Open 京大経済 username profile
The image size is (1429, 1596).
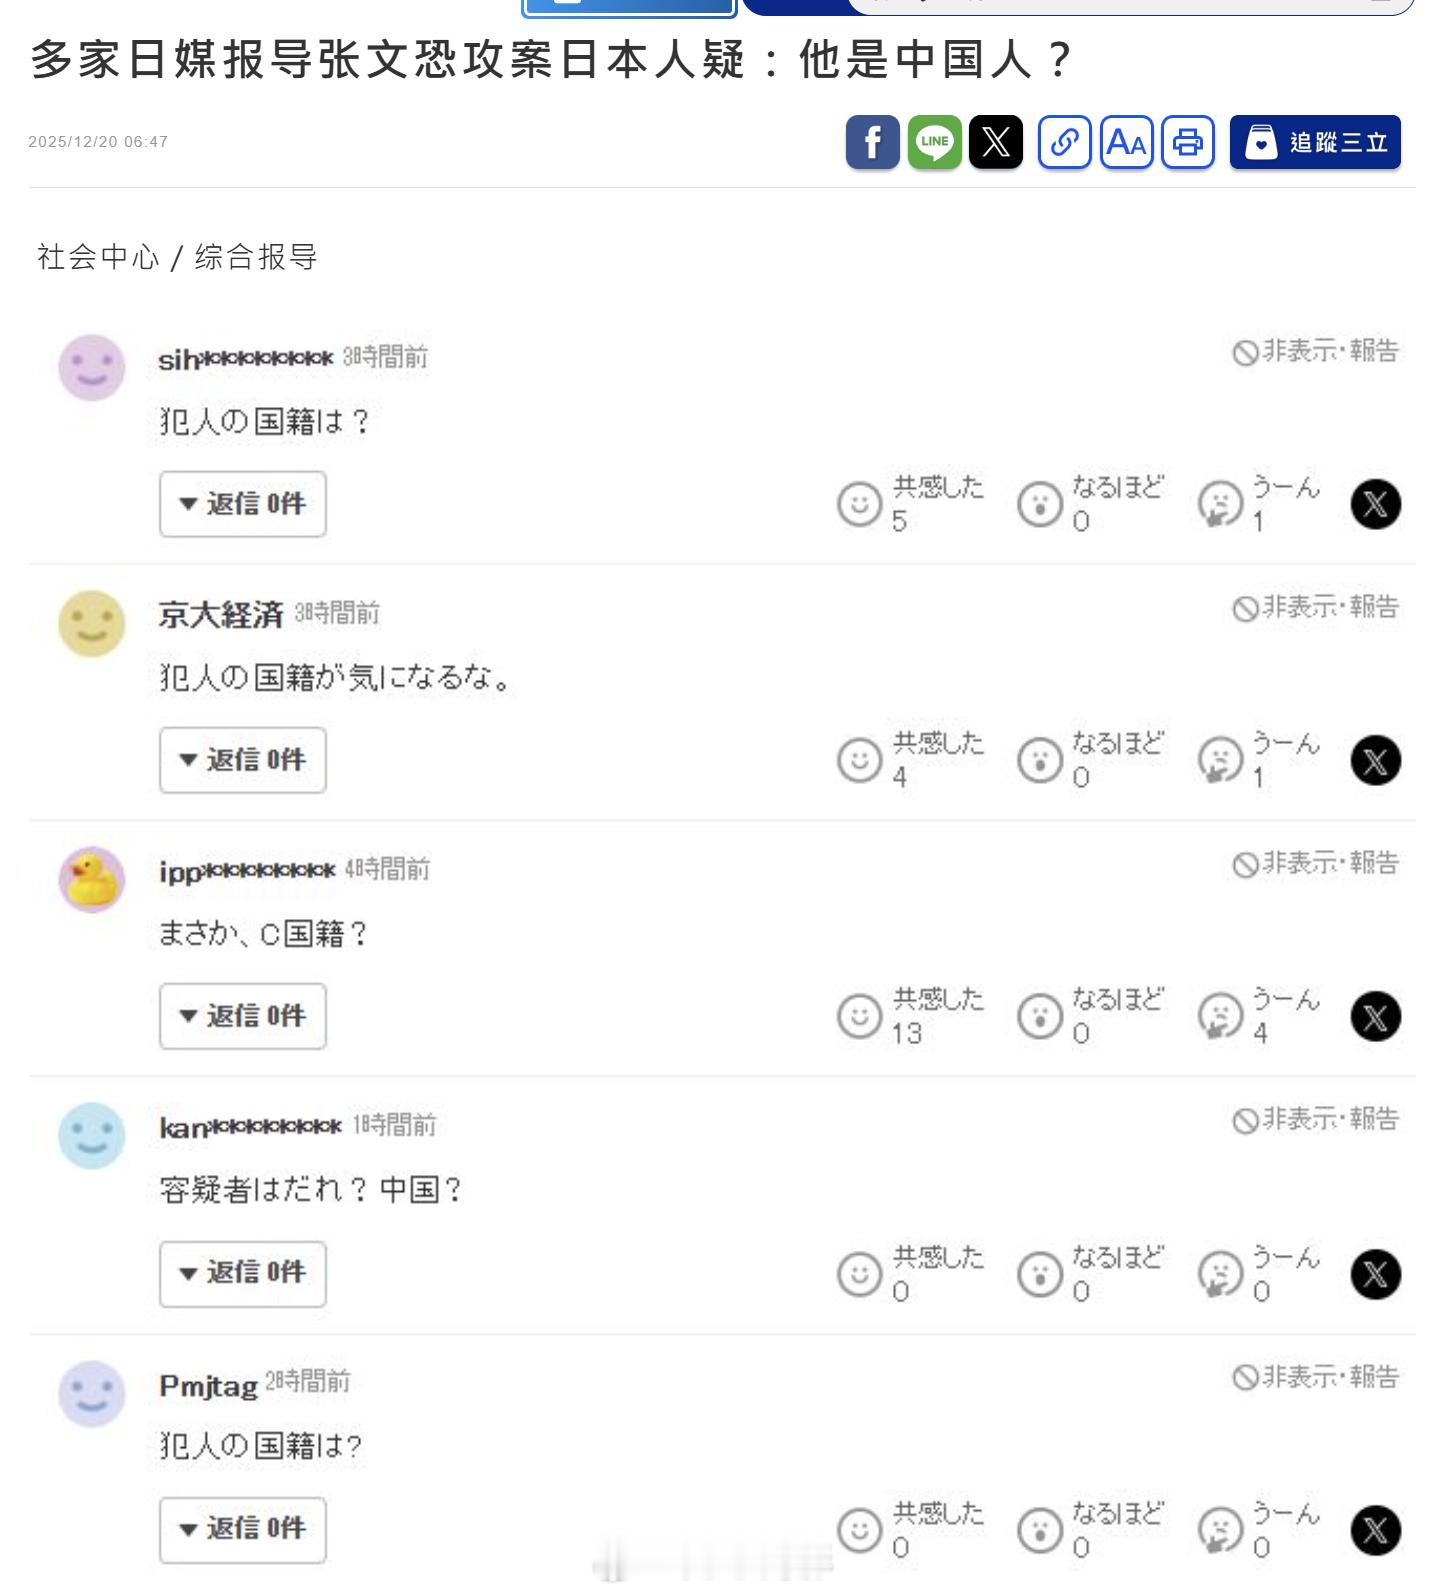[x=221, y=614]
